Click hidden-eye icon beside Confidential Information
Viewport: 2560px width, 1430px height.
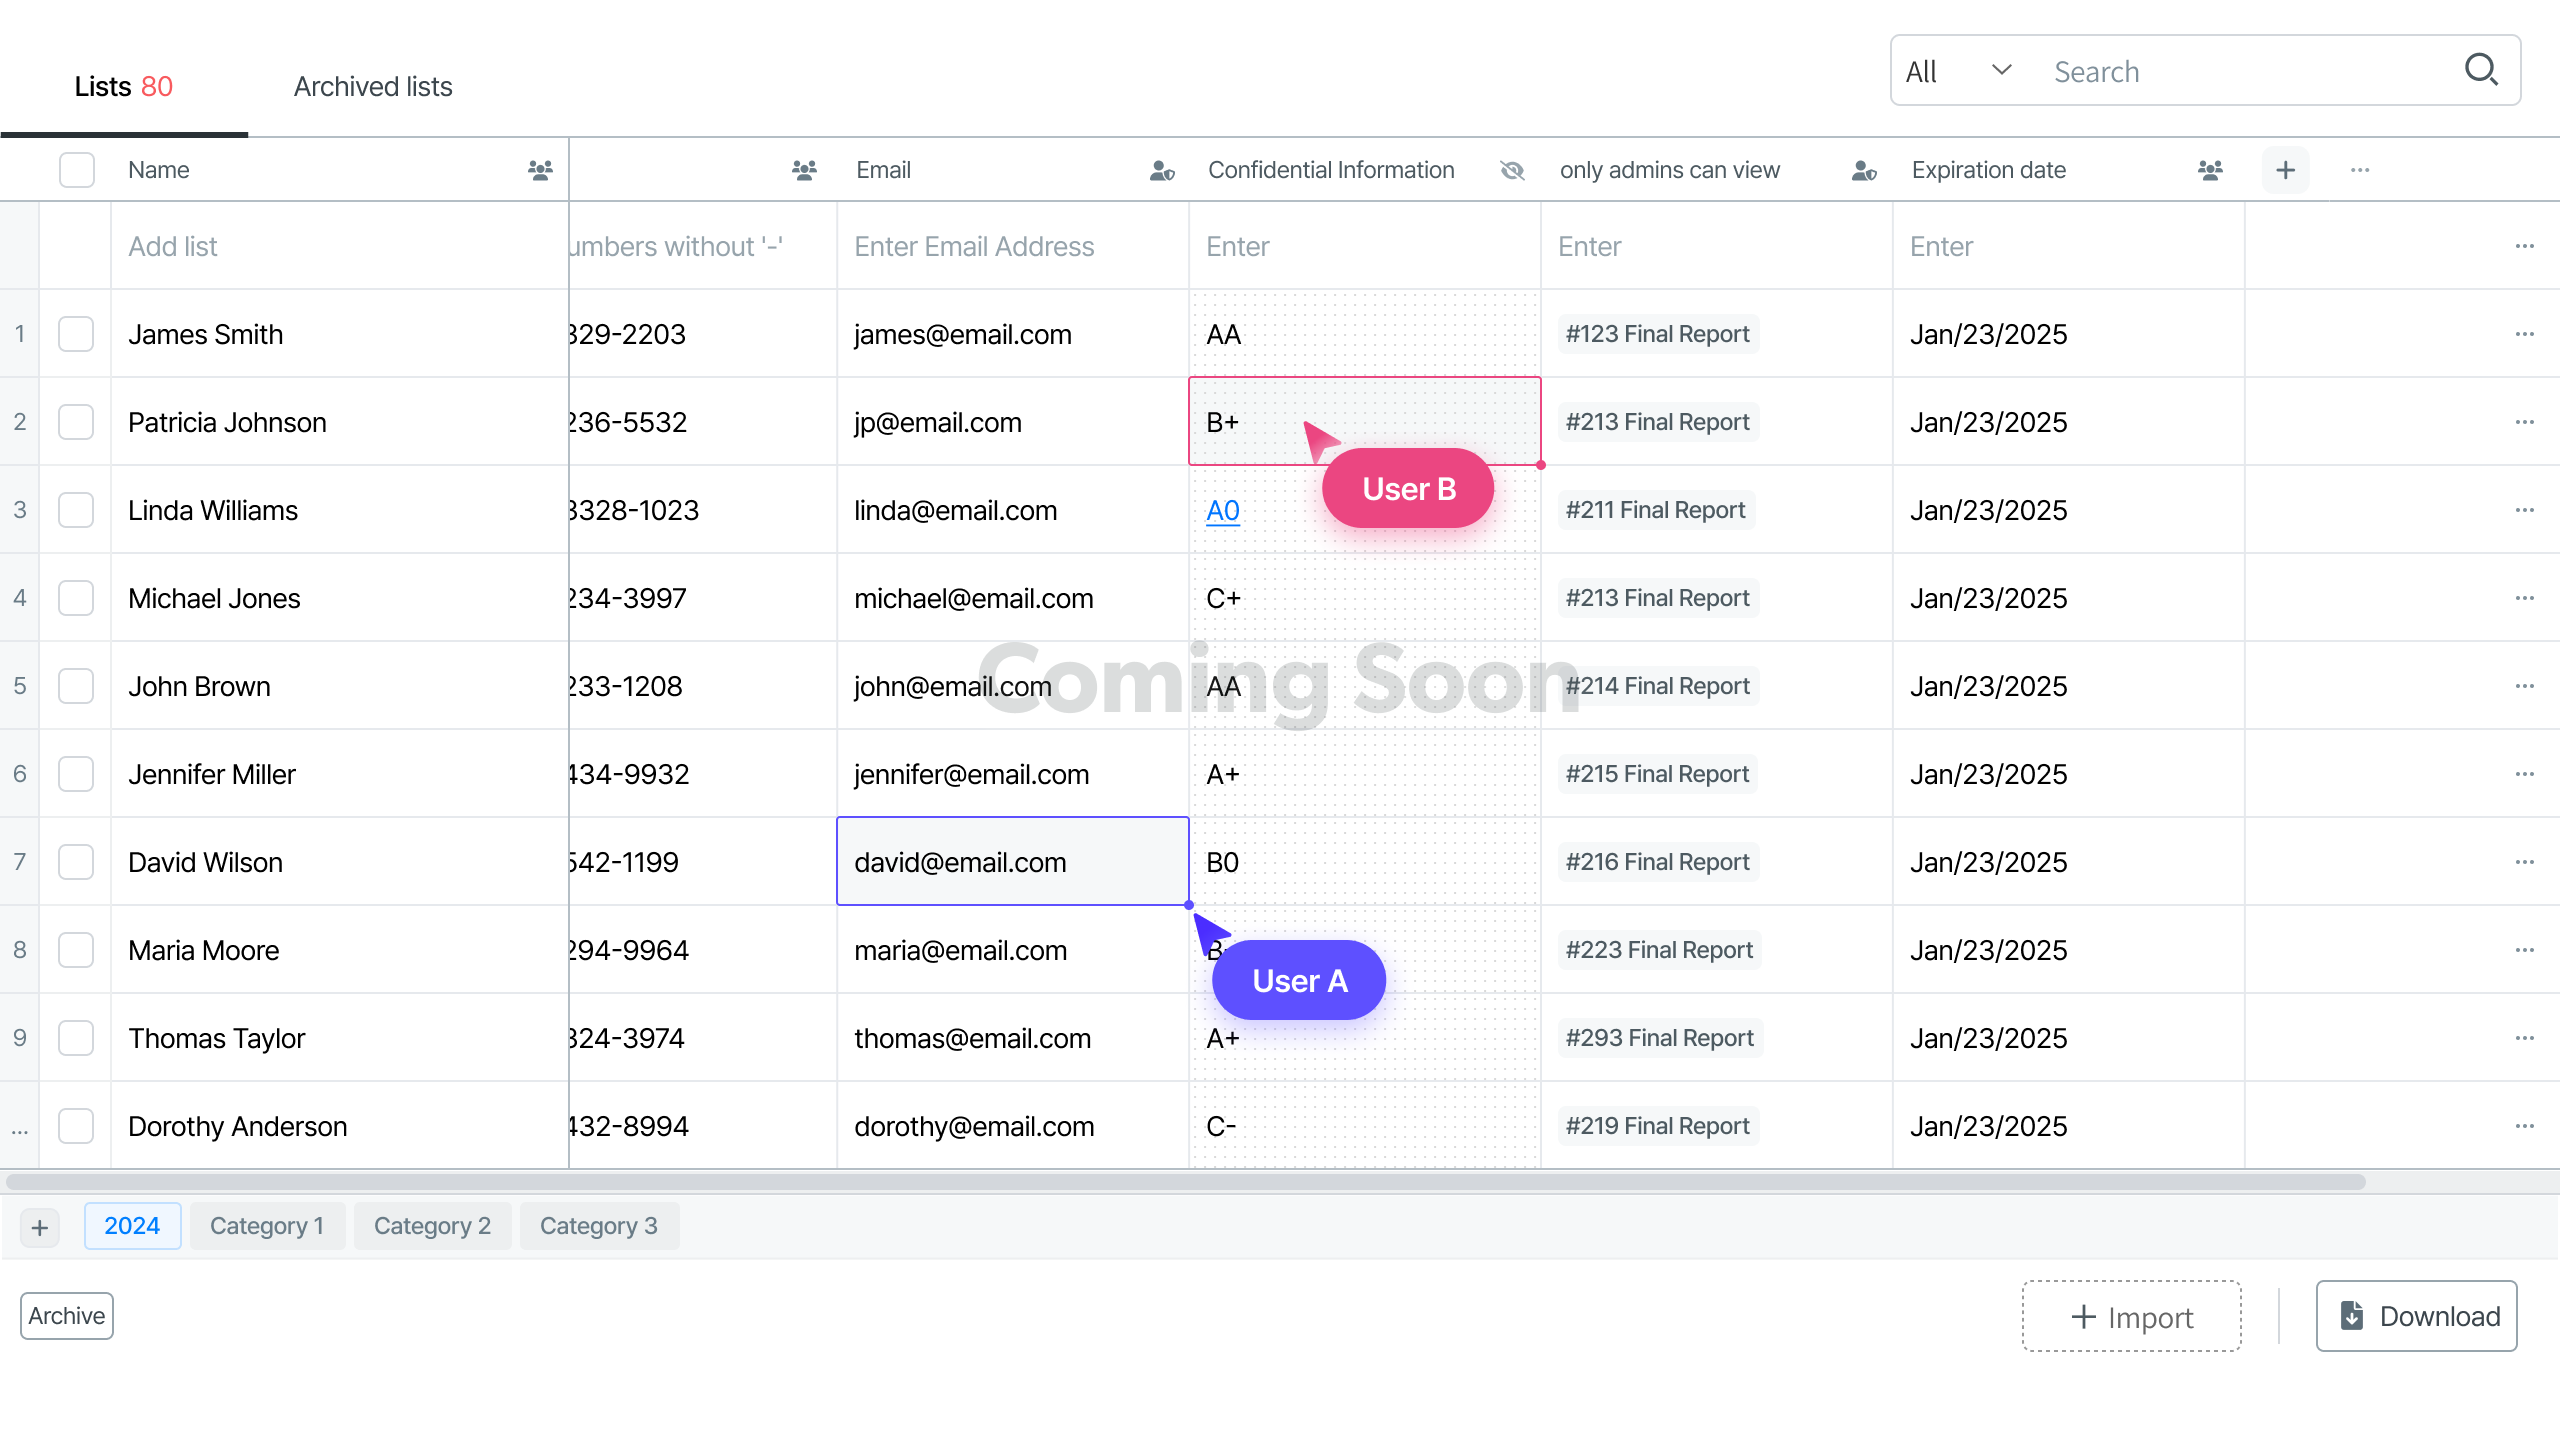[x=1512, y=170]
